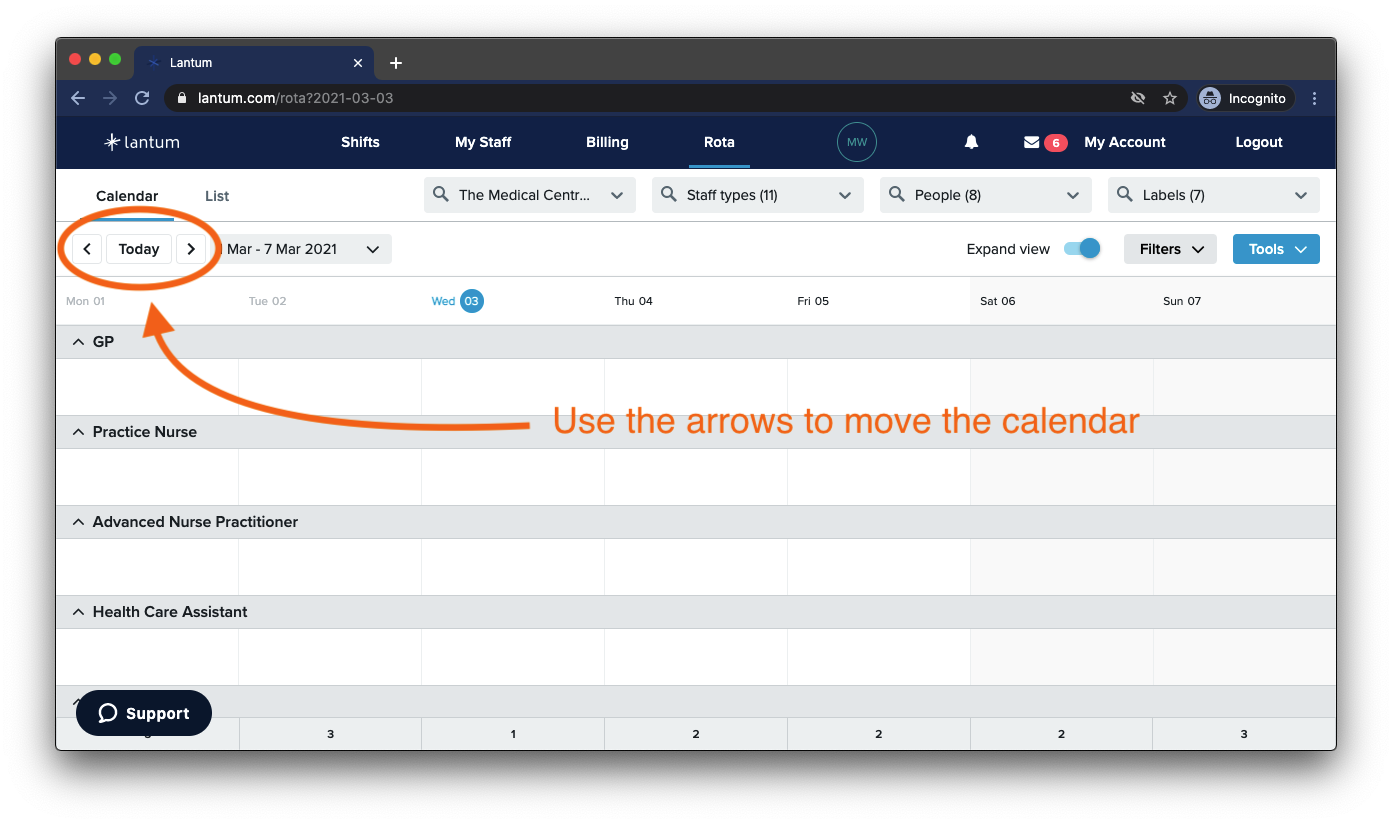
Task: Select the Rota nav item
Action: (x=719, y=142)
